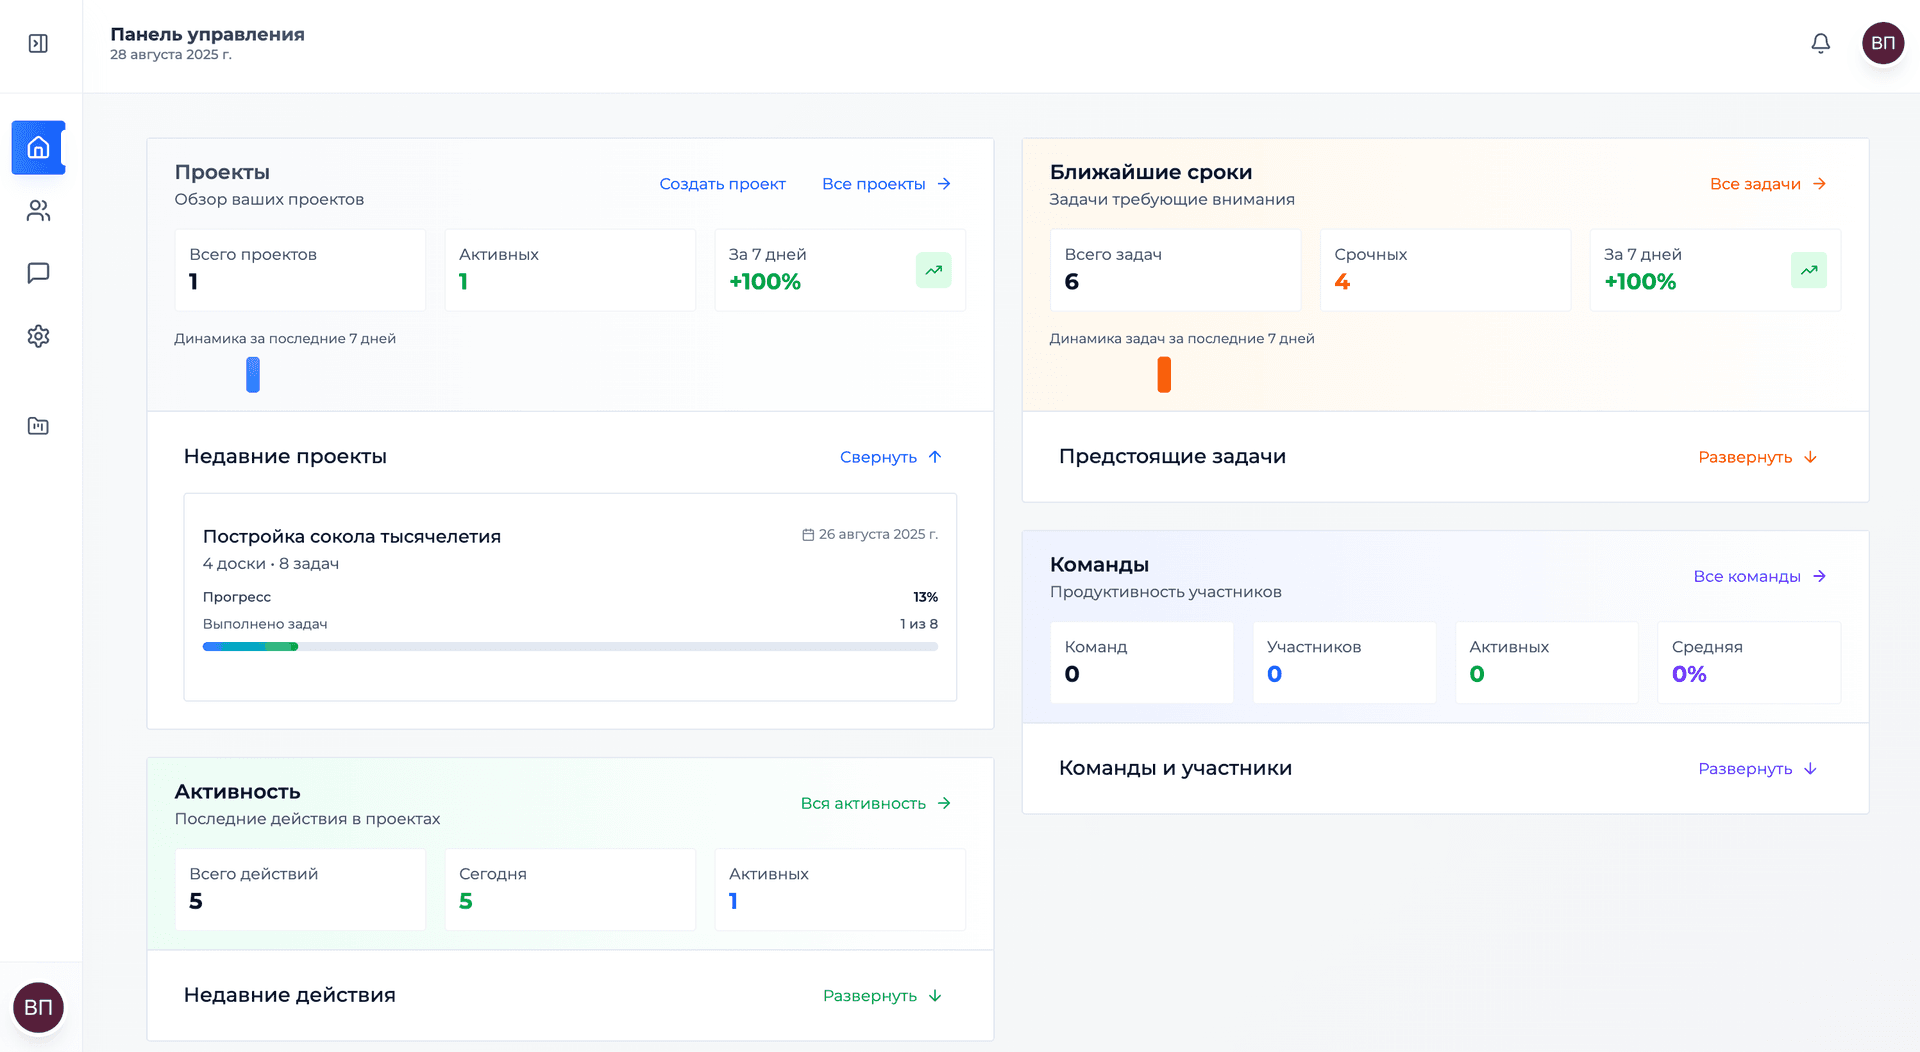Click the Участников stat card
Image resolution: width=1920 pixels, height=1052 pixels.
[x=1344, y=663]
